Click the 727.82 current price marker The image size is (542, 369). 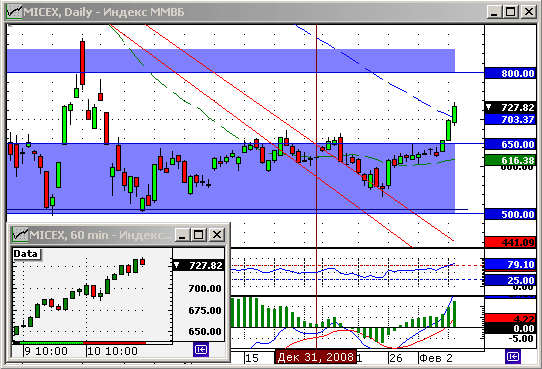510,107
